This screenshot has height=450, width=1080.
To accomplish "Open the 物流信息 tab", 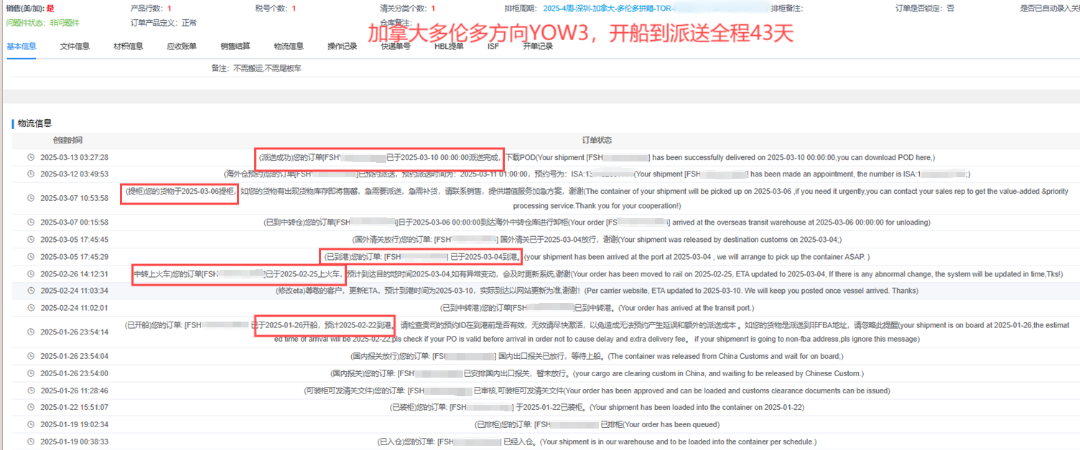I will click(289, 47).
